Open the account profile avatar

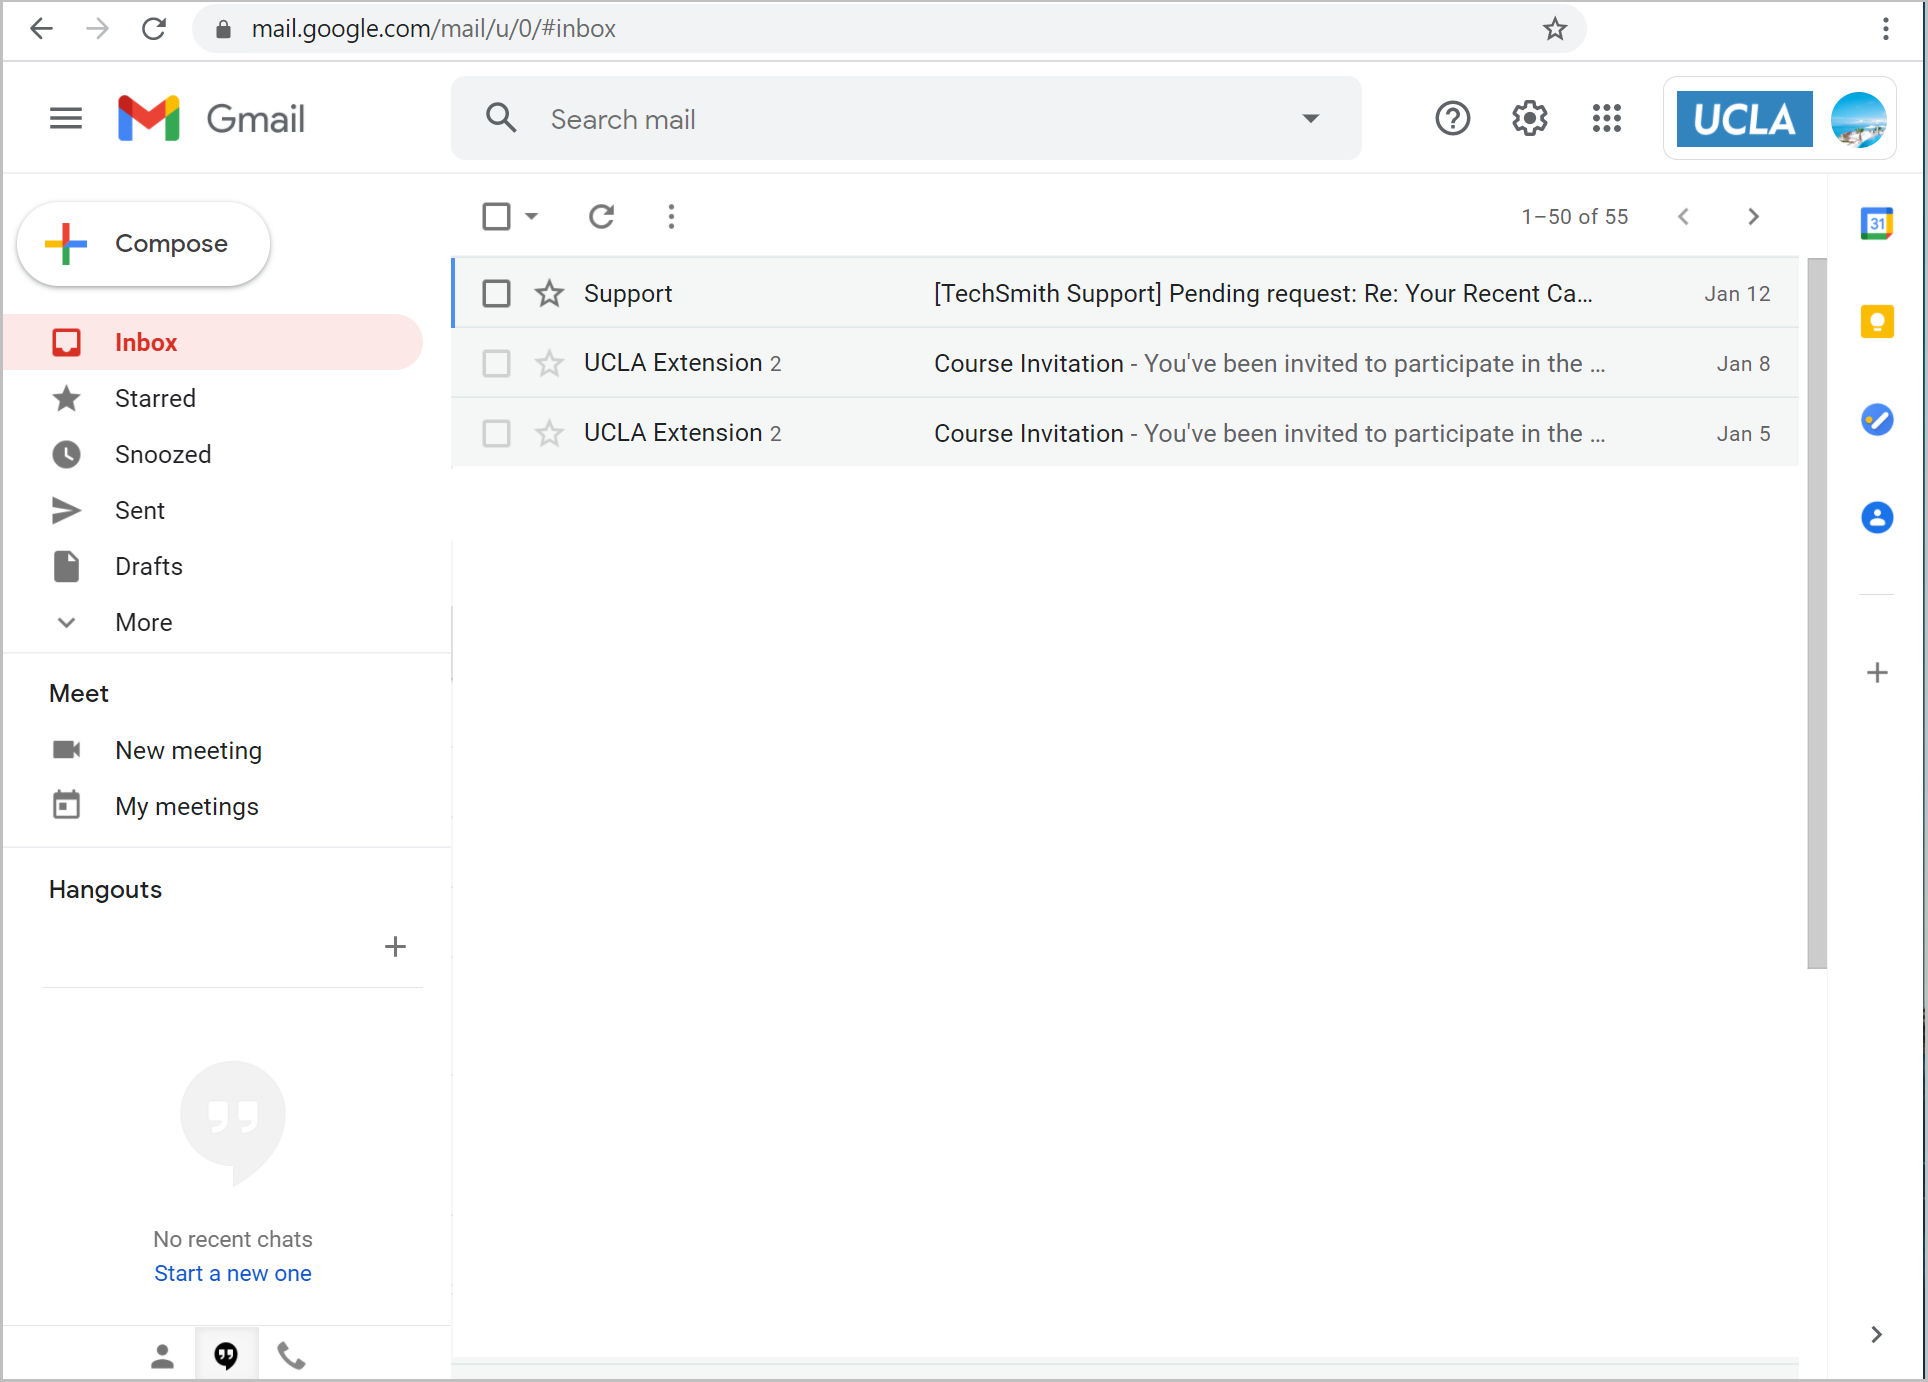[1858, 119]
